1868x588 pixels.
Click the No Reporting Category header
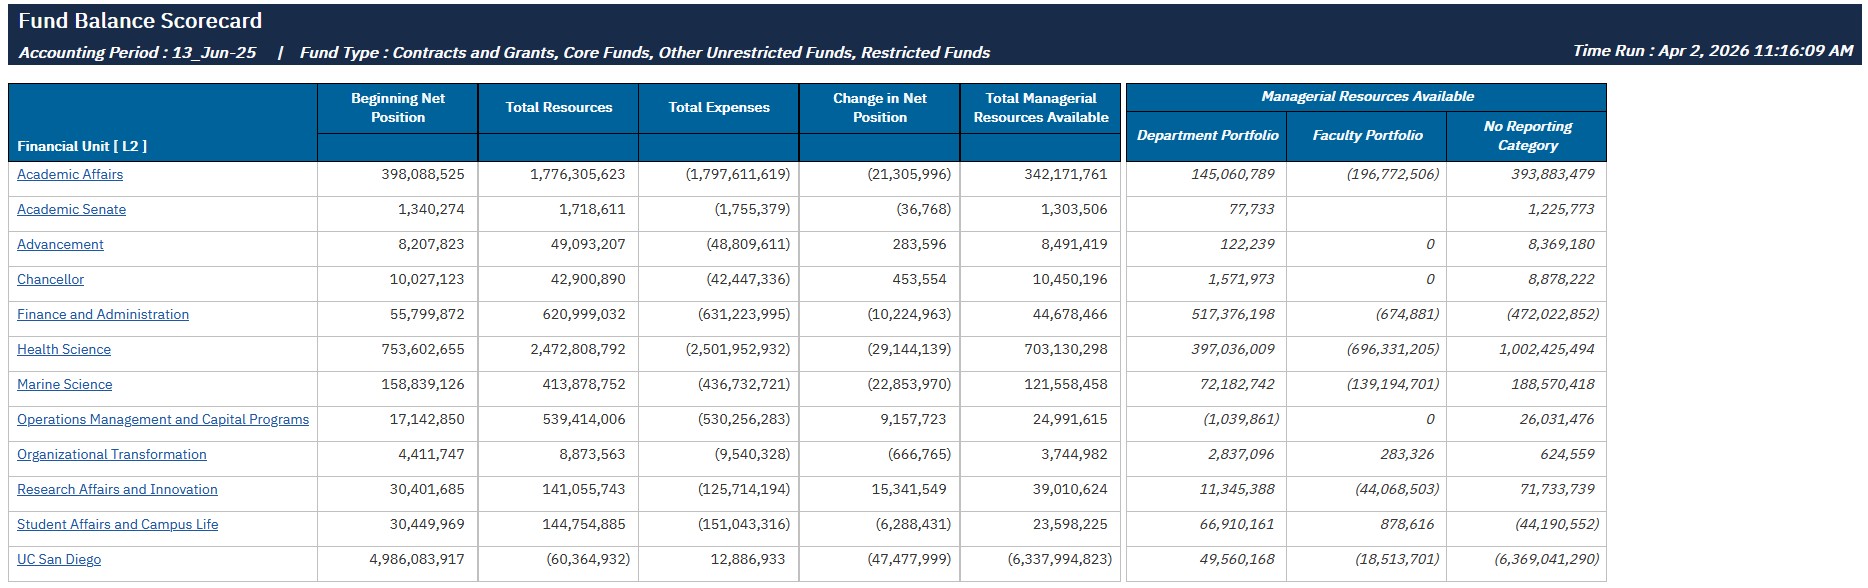pos(1527,135)
